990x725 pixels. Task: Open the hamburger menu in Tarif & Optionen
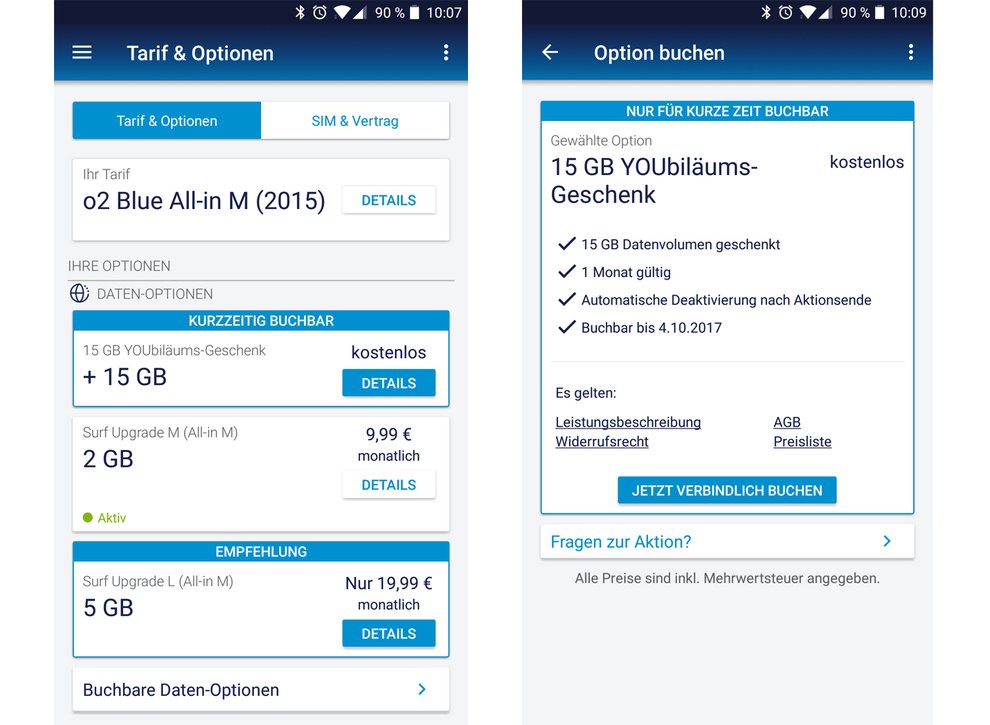[82, 52]
